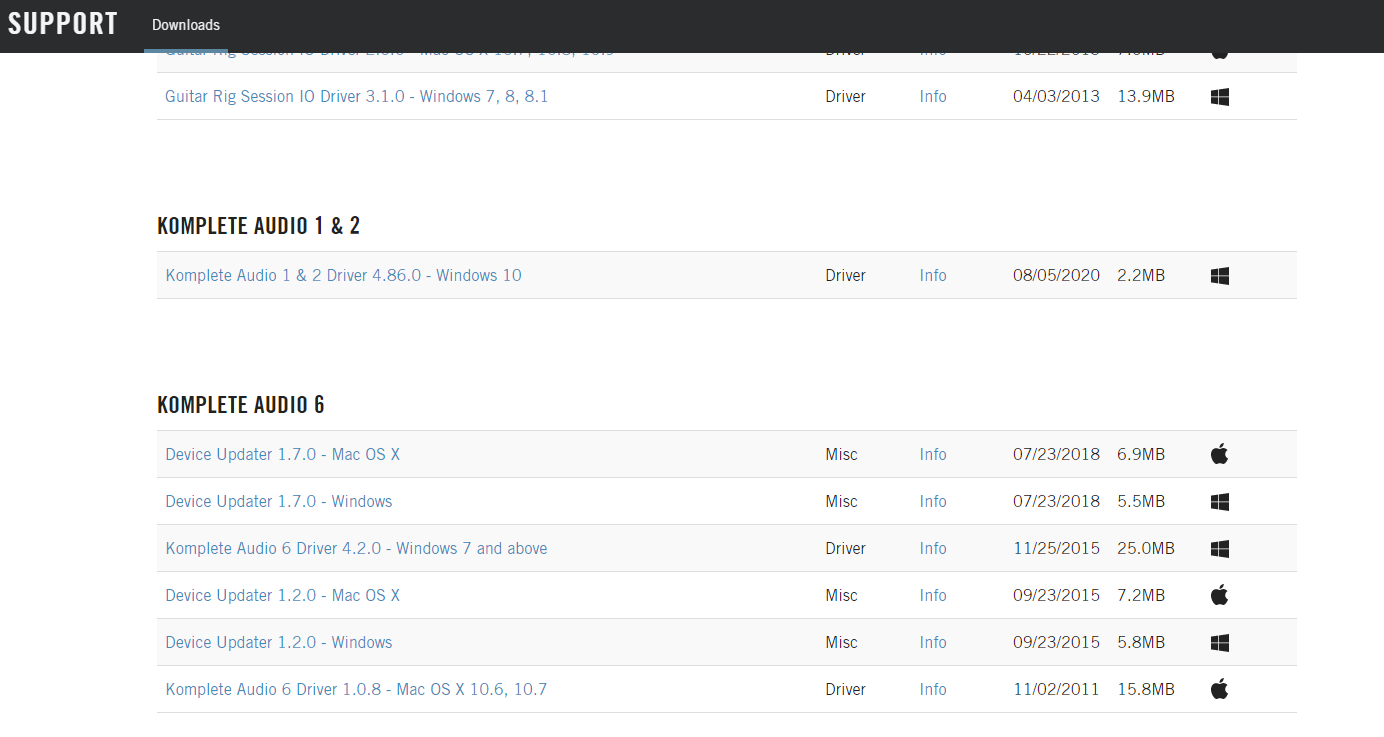This screenshot has height=737, width=1384.
Task: Download Komplete Audio 1 & 2 Driver 4.86.0
Action: 343,276
